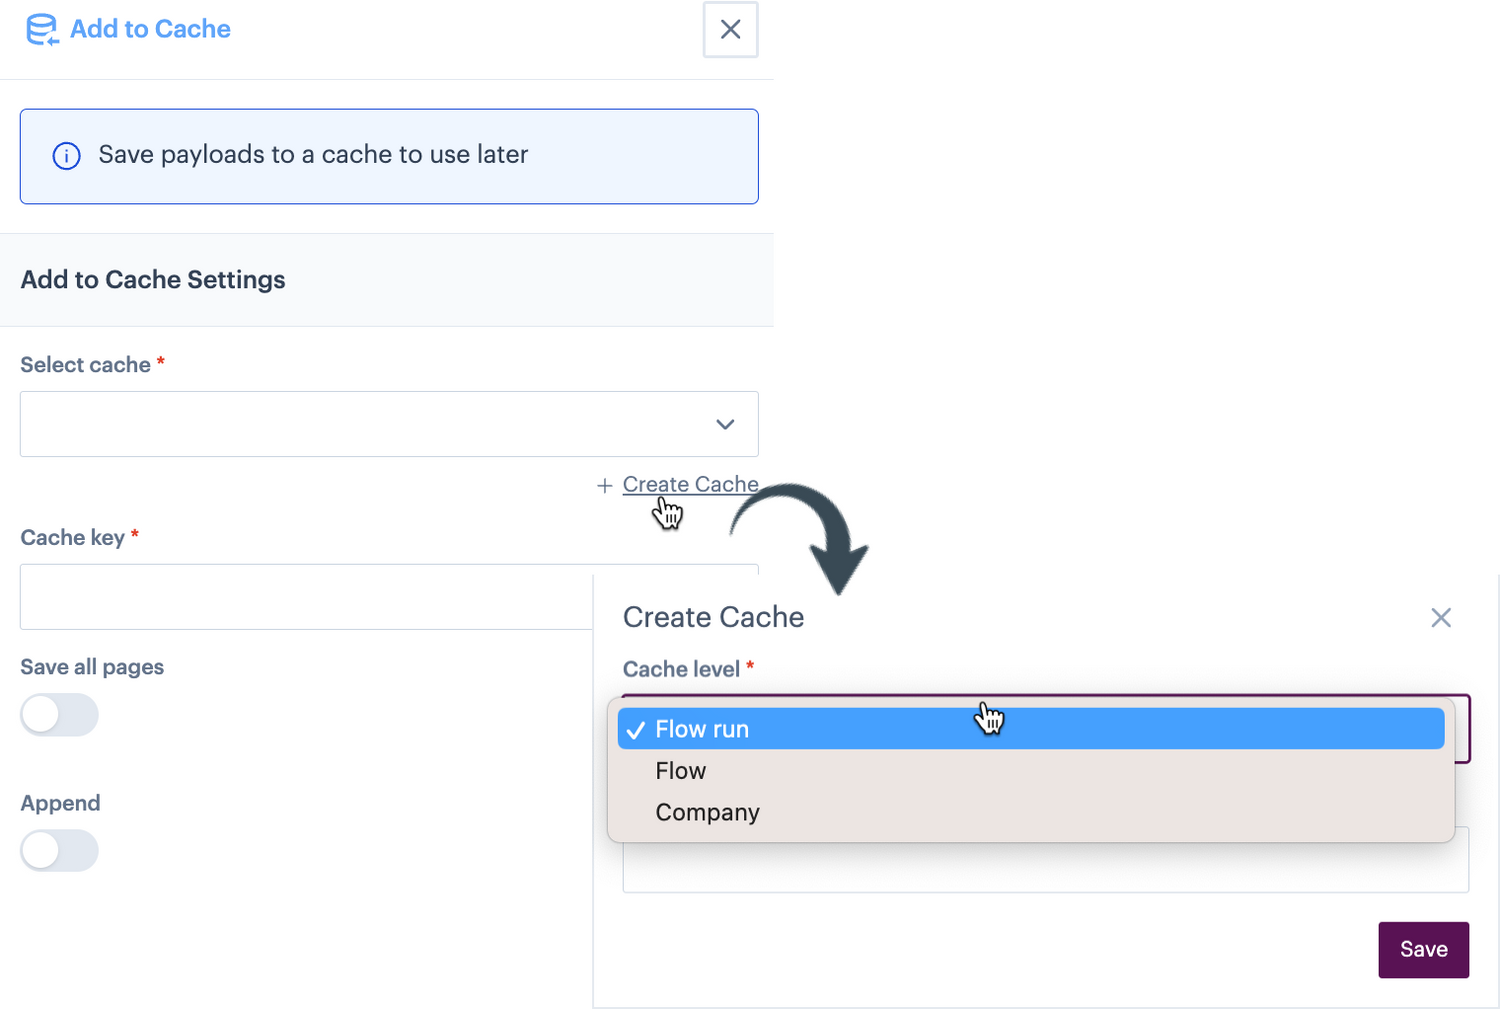Click the plus icon next to Create Cache

click(x=604, y=485)
